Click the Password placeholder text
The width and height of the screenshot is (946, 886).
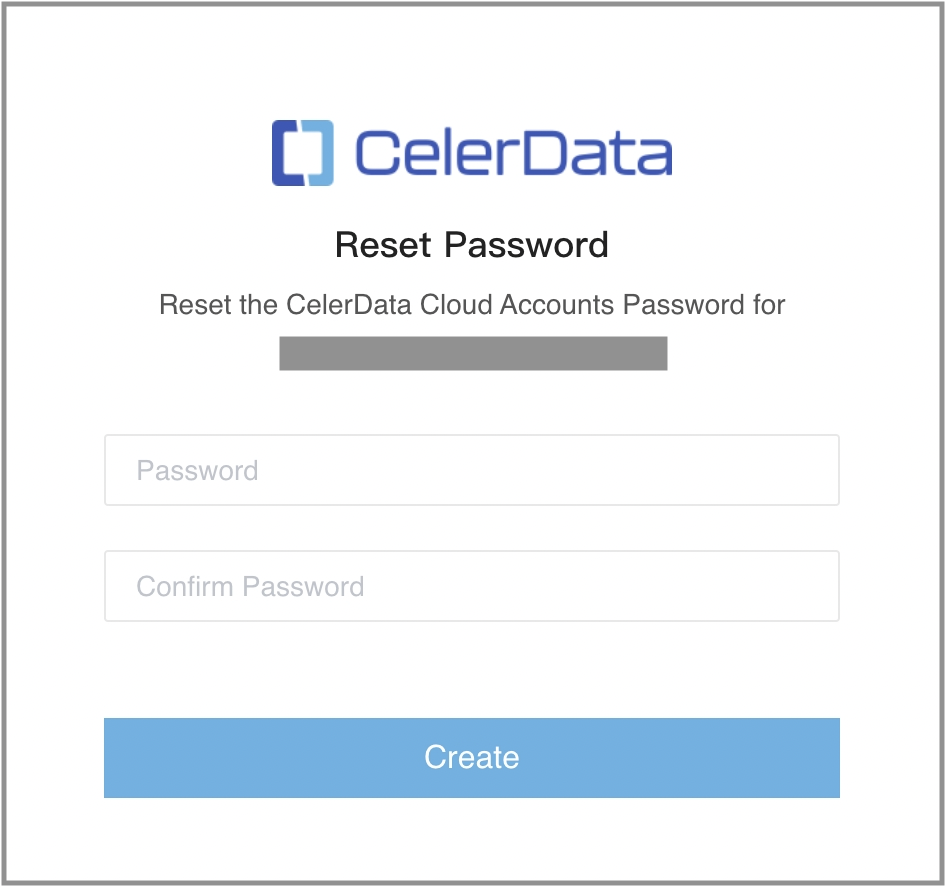(x=197, y=471)
